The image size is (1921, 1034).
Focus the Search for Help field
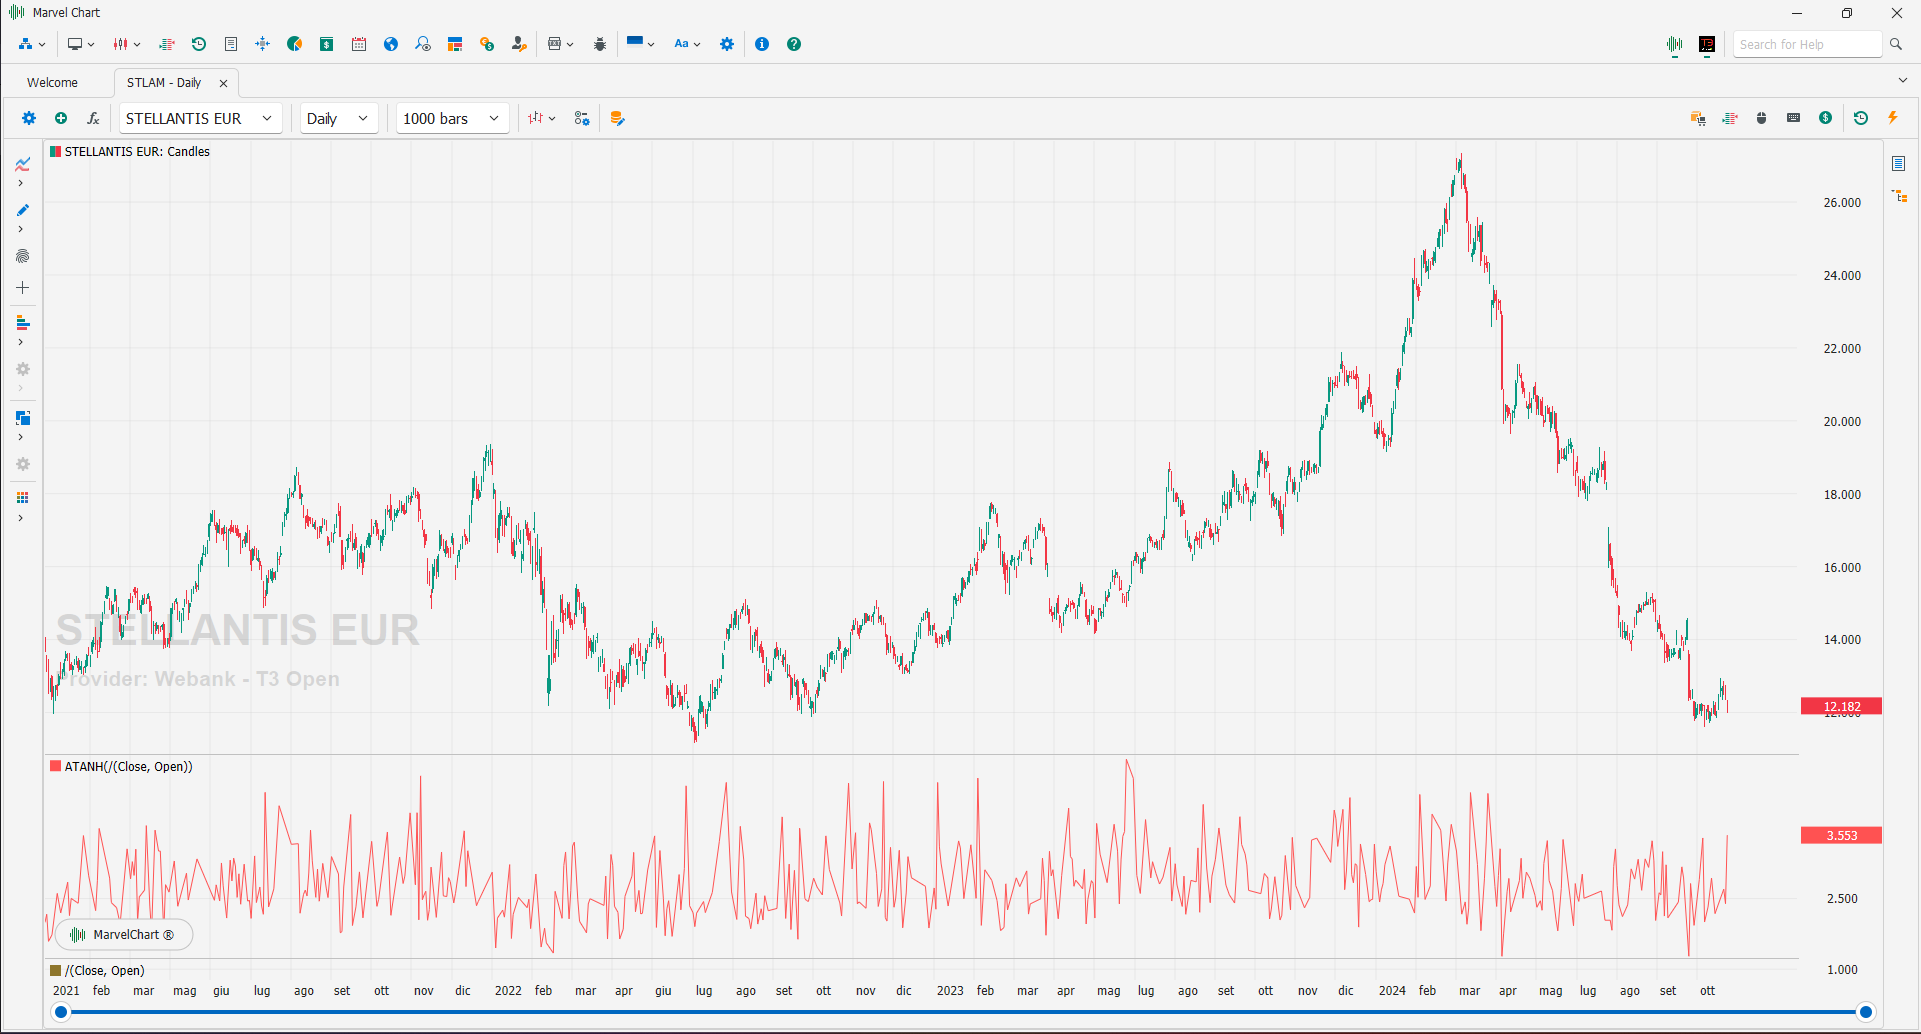(1807, 44)
